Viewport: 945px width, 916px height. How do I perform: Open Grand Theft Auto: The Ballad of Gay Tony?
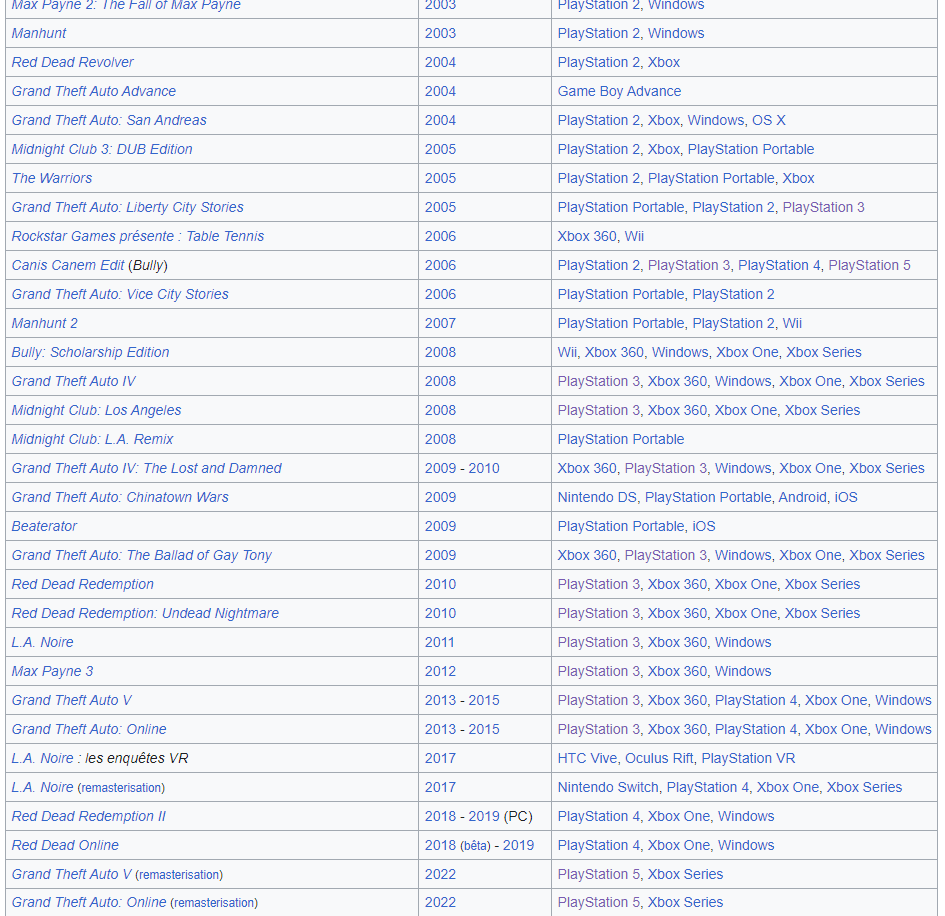(x=141, y=555)
